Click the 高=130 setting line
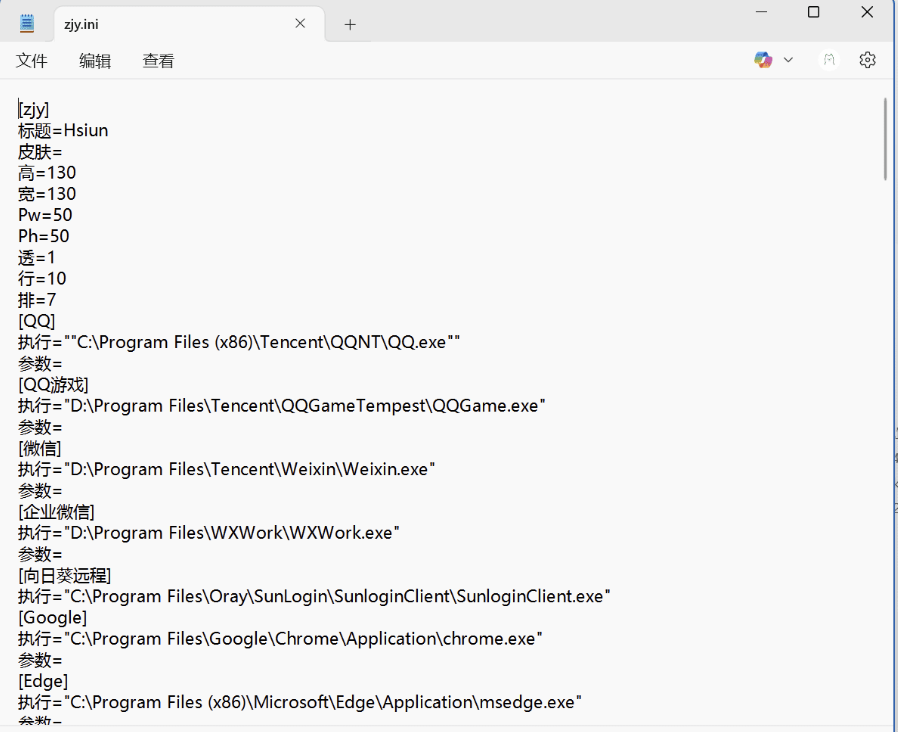Screen dimensions: 898x732 [46, 172]
